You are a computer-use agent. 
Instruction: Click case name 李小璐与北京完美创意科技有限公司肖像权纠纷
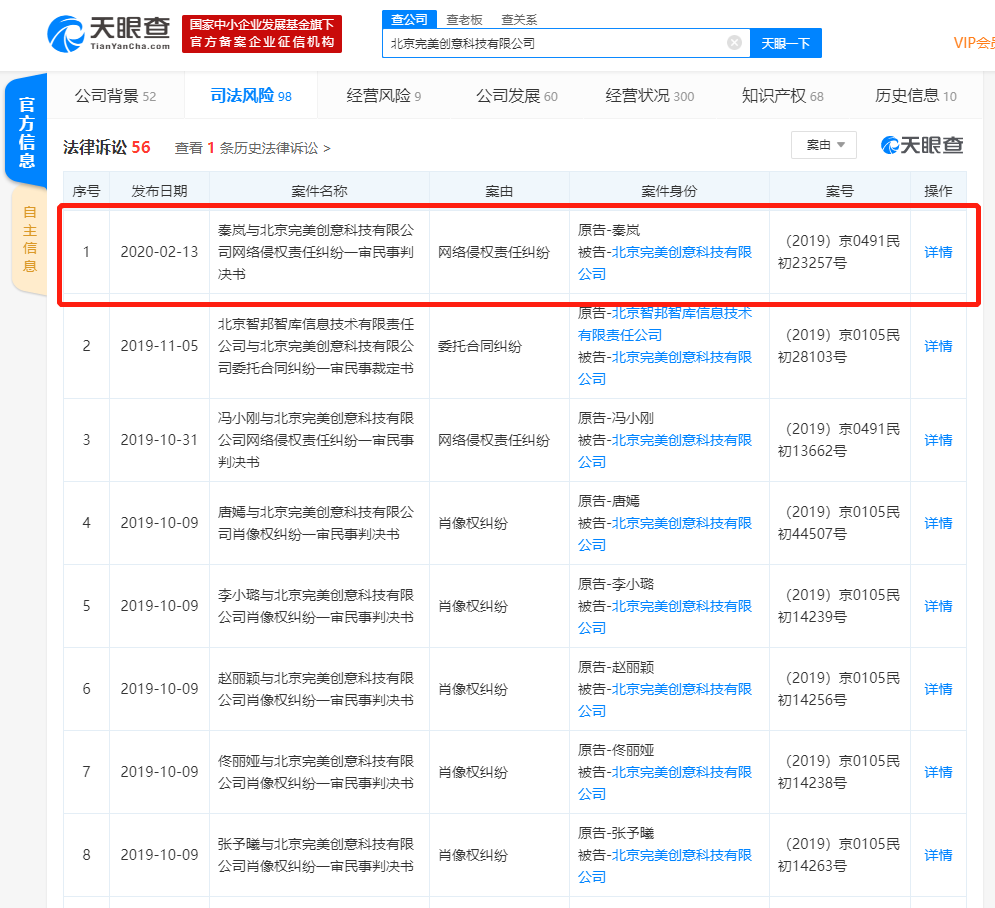coord(316,606)
